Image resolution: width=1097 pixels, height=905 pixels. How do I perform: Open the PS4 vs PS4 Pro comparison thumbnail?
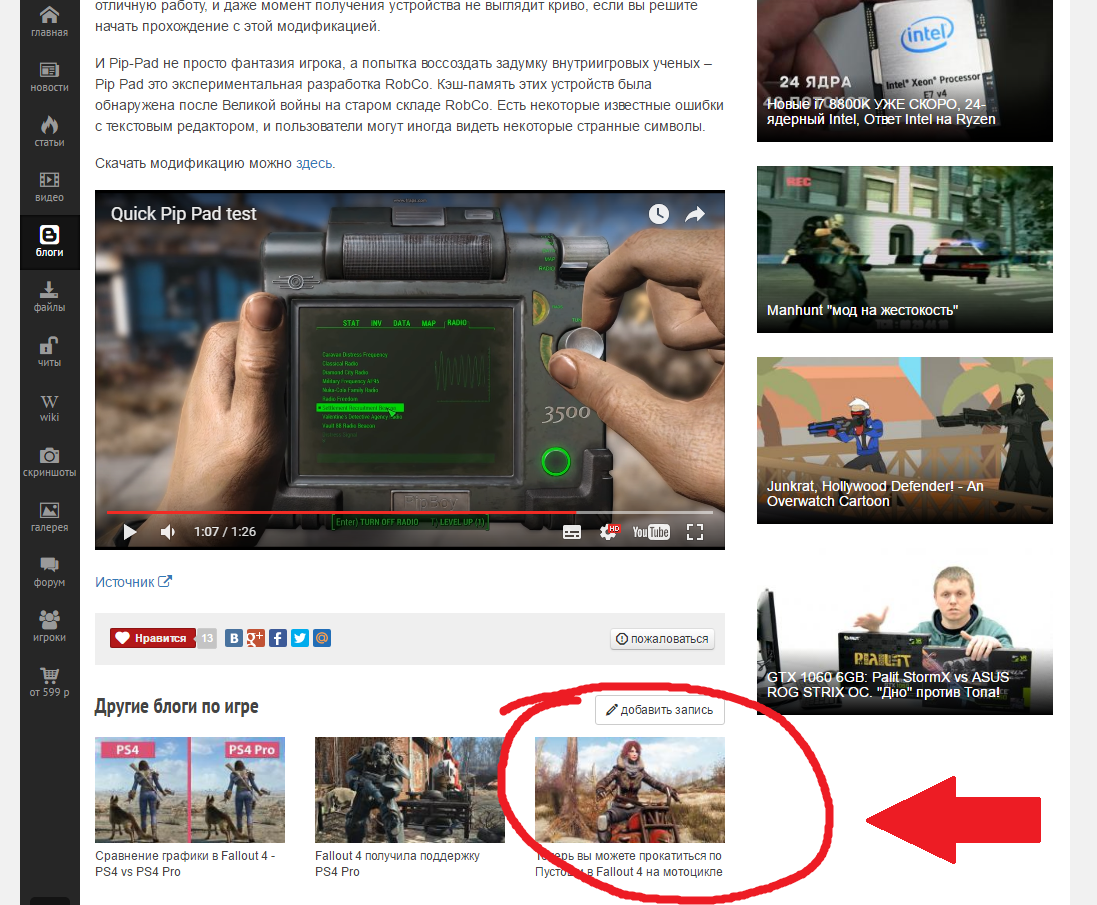coord(190,790)
